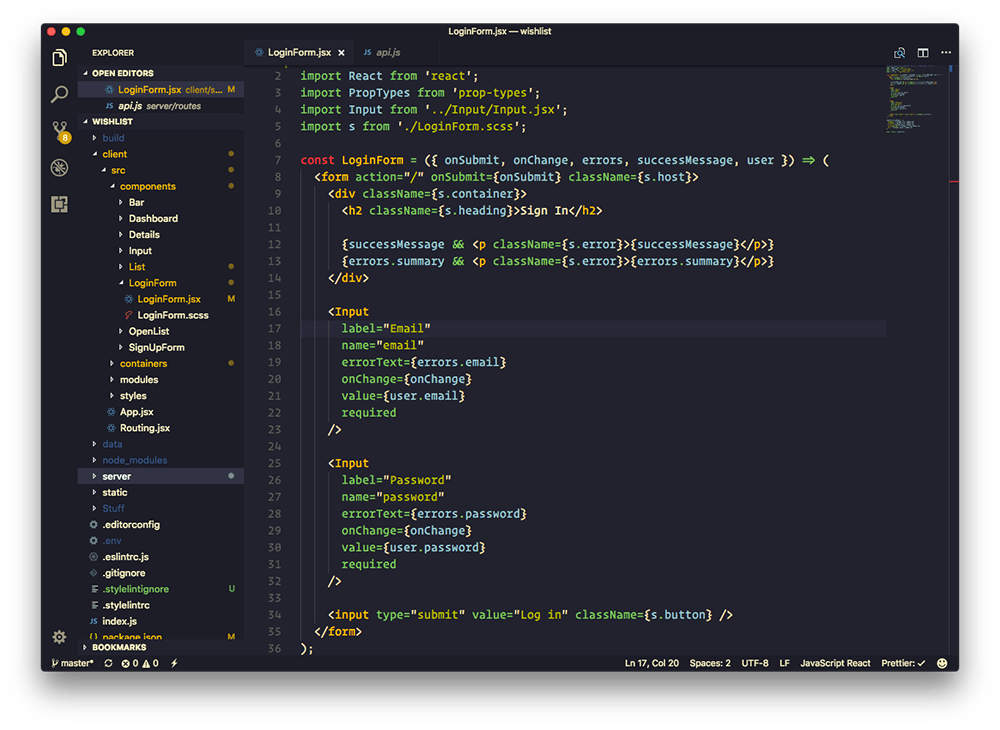Image resolution: width=1000 pixels, height=730 pixels.
Task: Select the server folder
Action: pyautogui.click(x=161, y=476)
